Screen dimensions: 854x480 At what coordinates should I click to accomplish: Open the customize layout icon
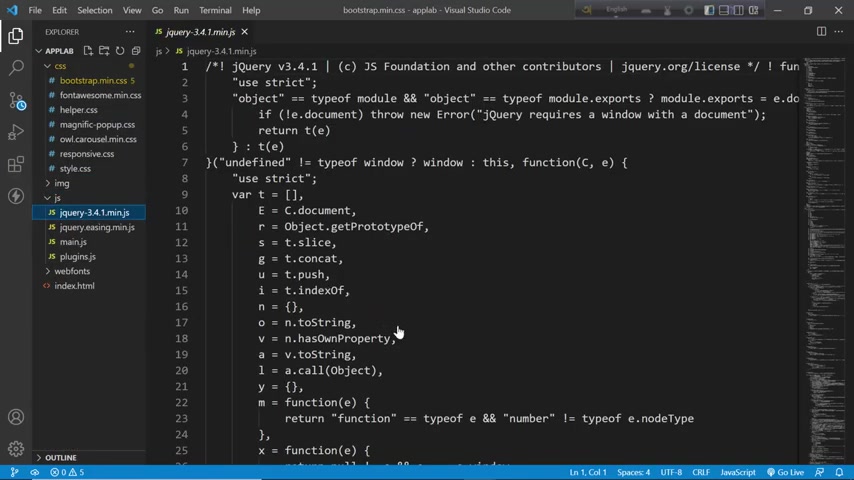click(x=754, y=10)
